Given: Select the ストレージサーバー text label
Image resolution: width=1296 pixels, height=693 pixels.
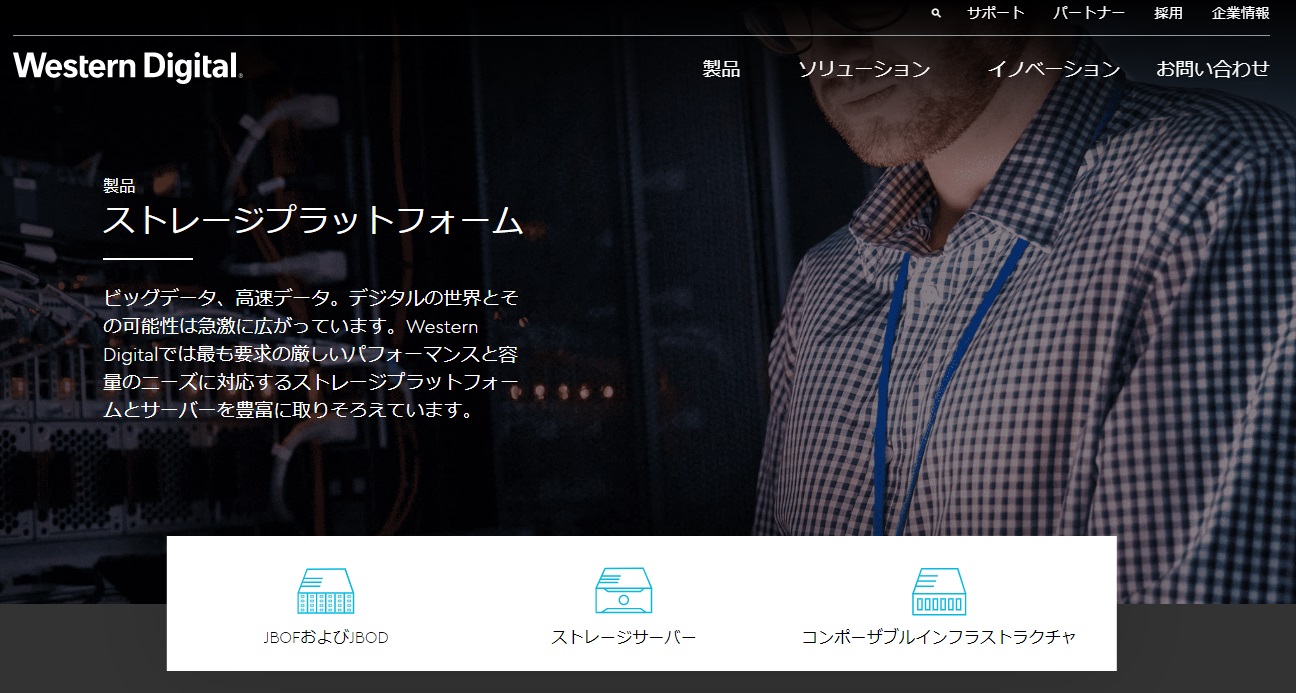Looking at the screenshot, I should tap(623, 637).
